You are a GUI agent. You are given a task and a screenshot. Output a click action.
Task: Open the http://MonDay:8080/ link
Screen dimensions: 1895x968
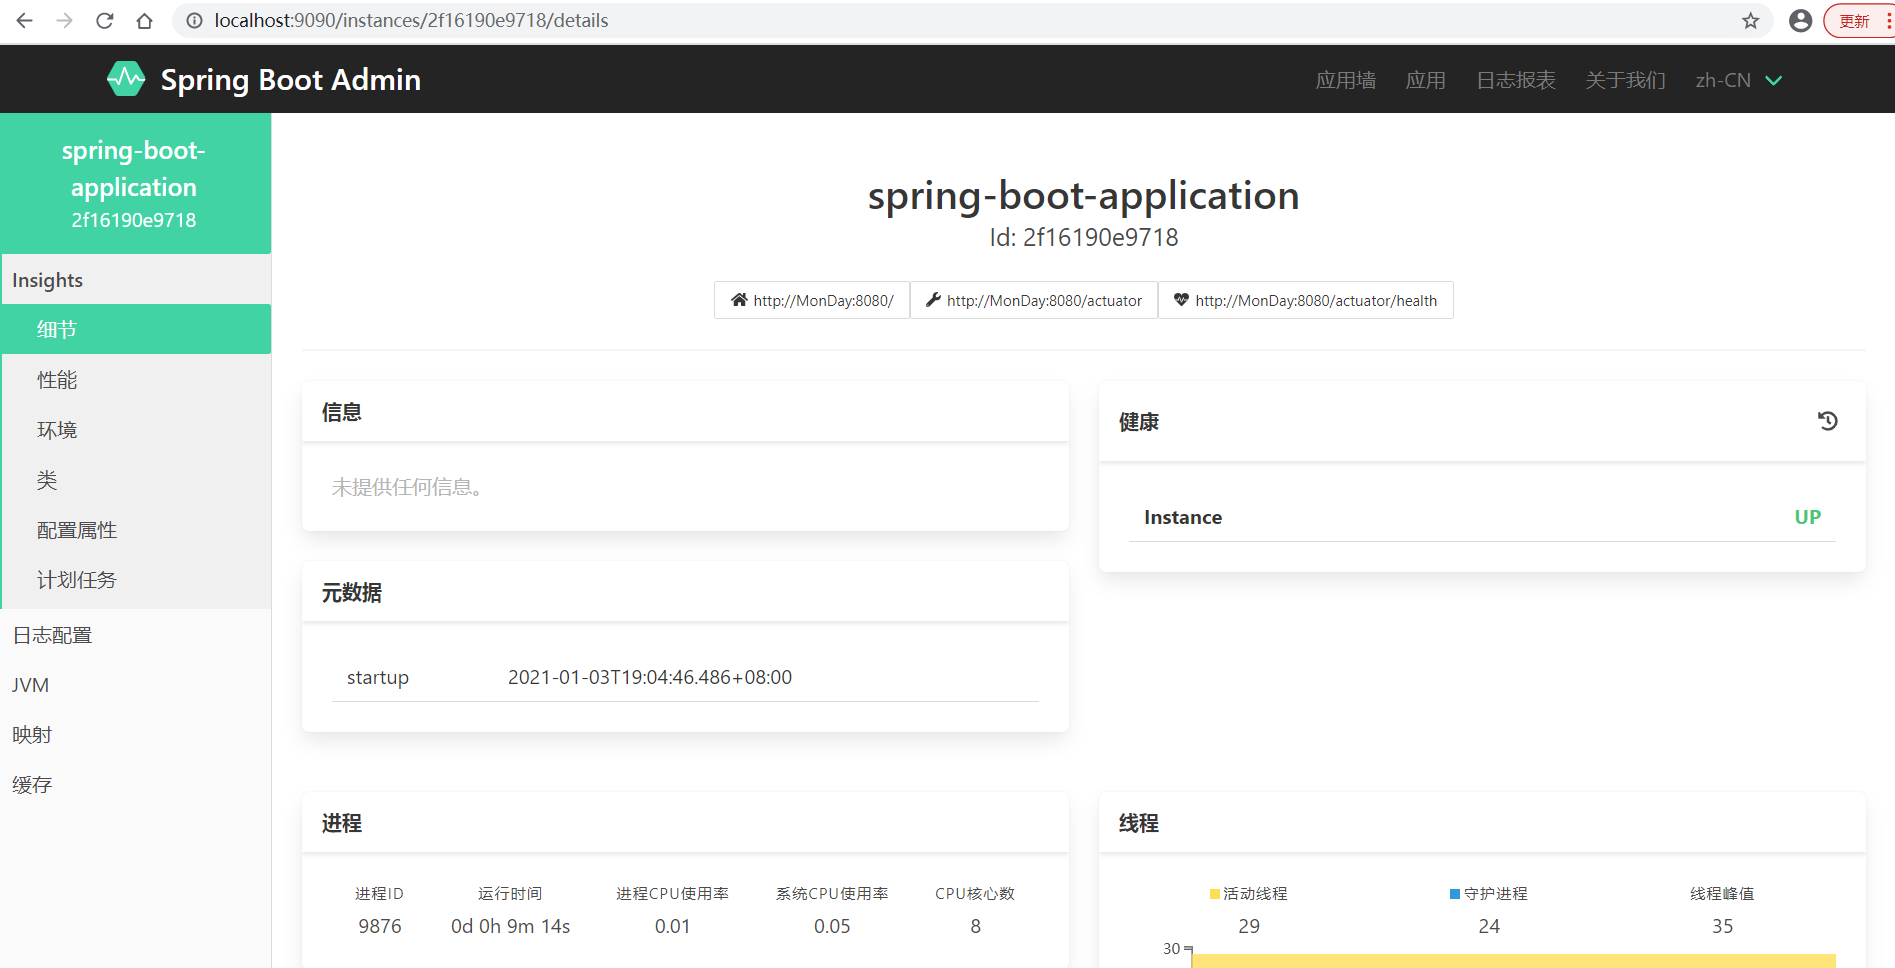pyautogui.click(x=812, y=300)
